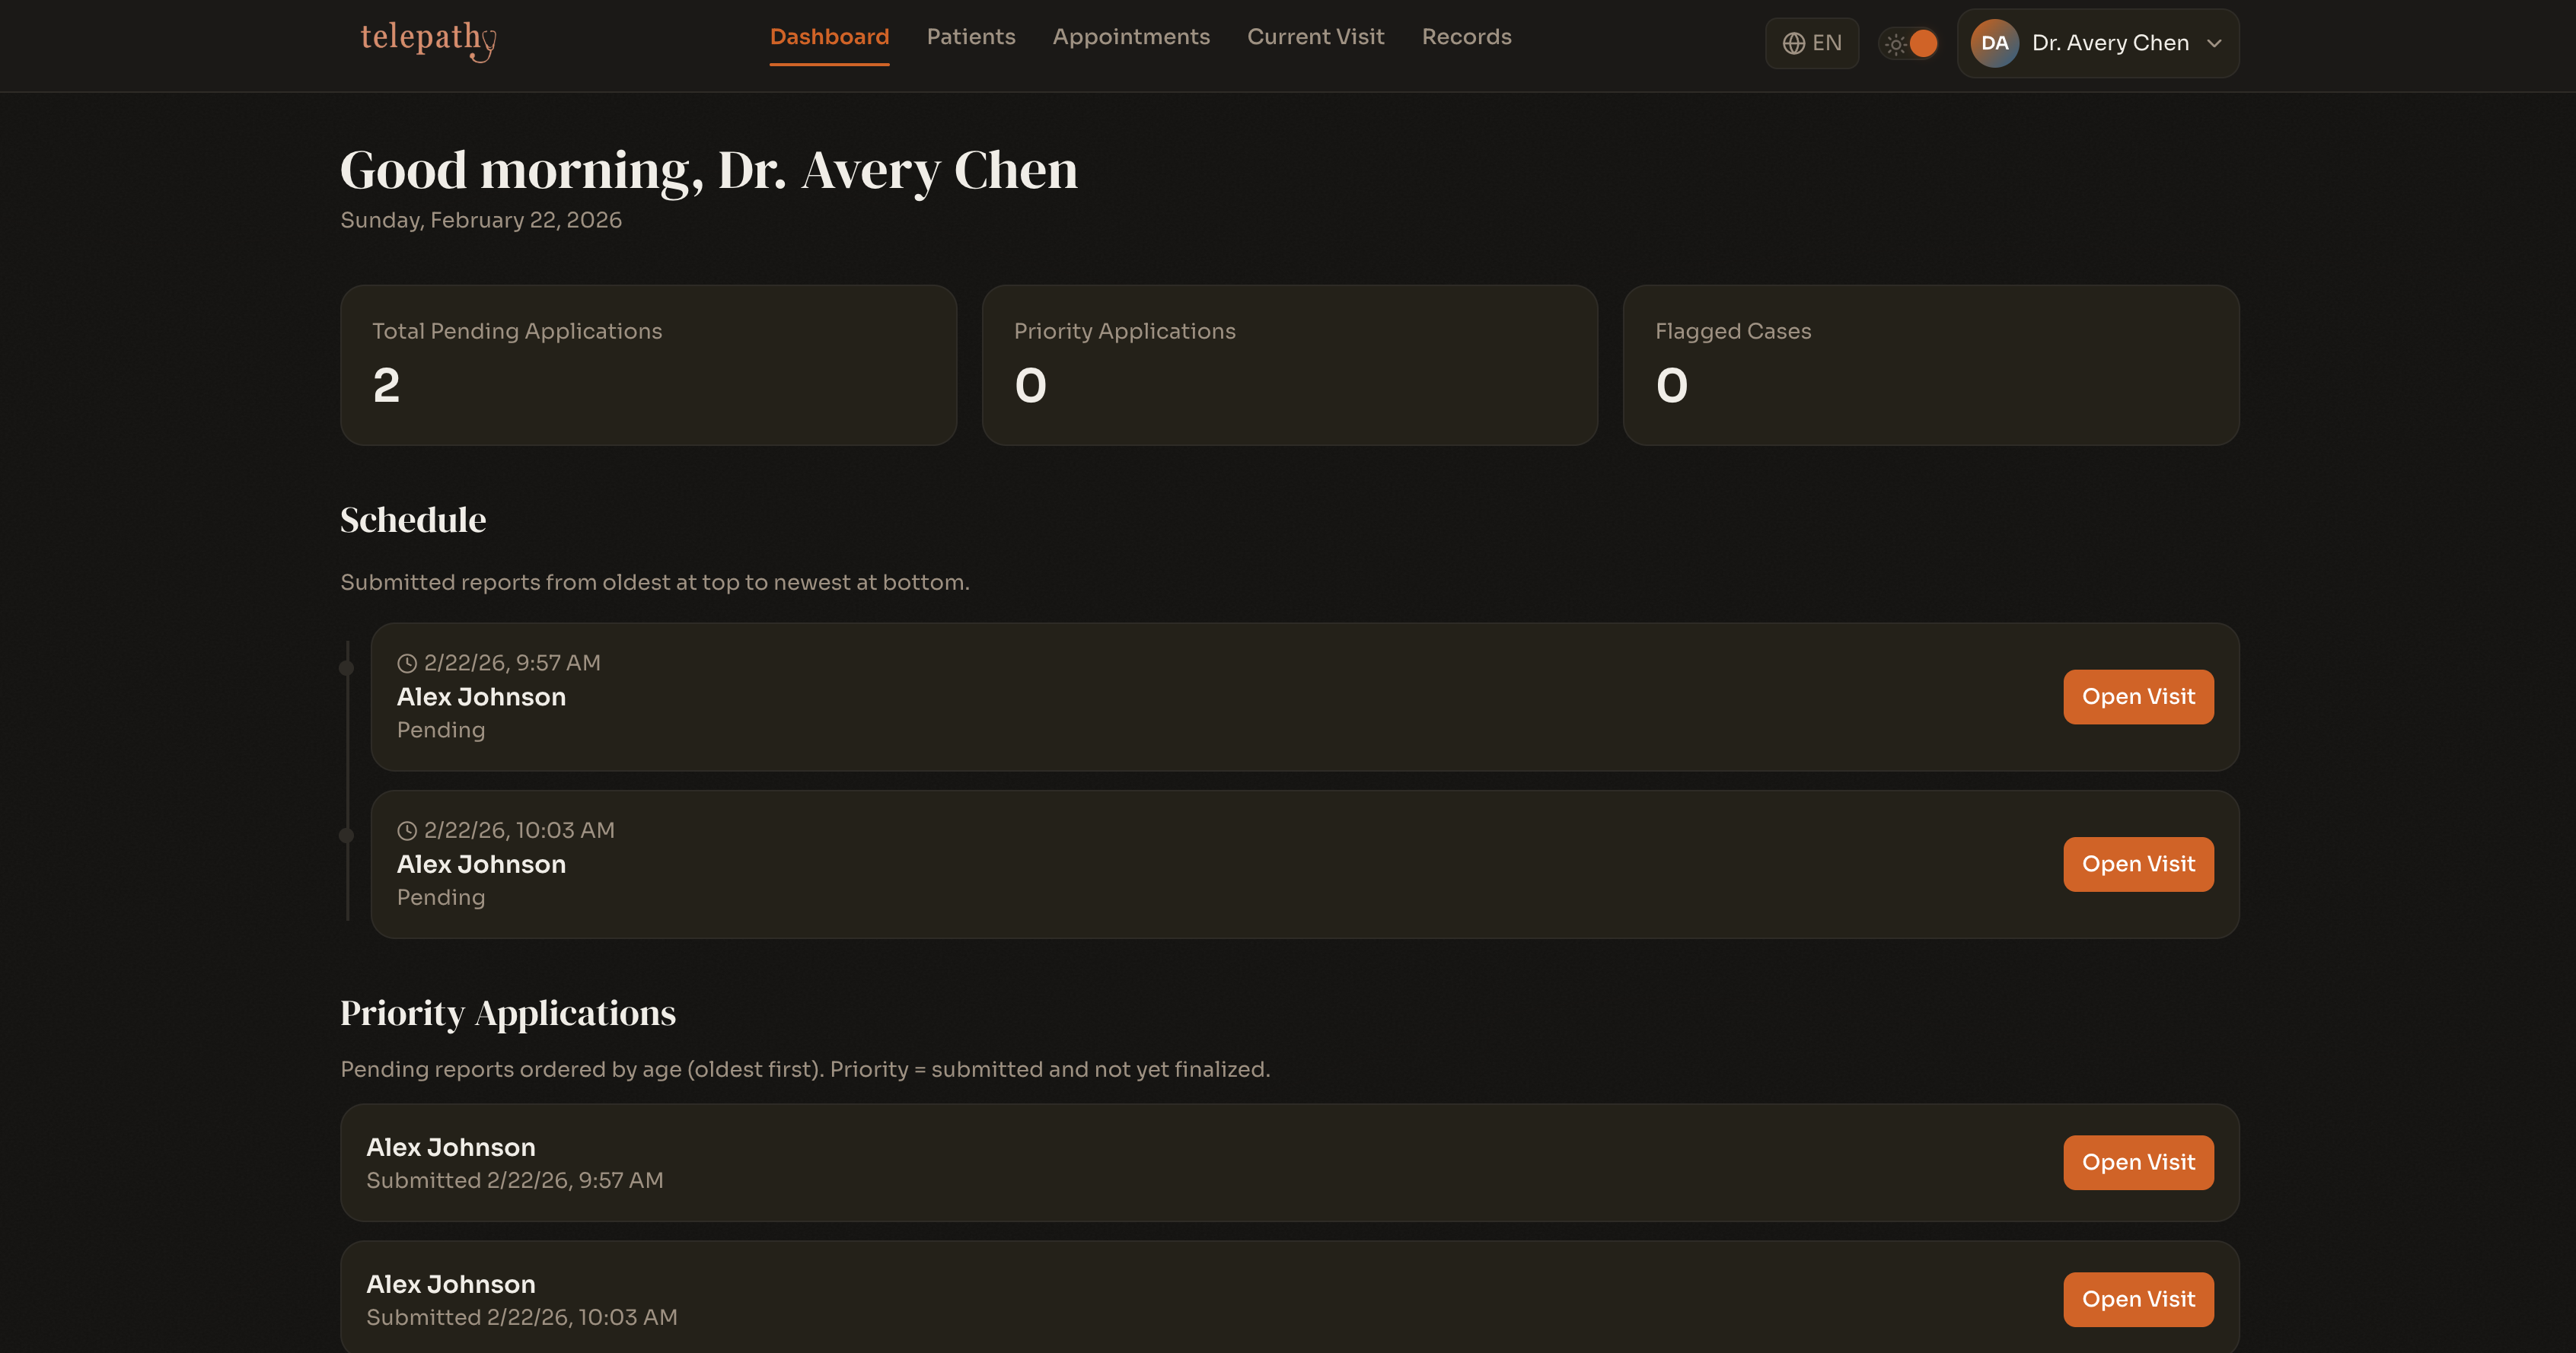The height and width of the screenshot is (1353, 2576).
Task: Expand the Dr. Avery Chen account chevron
Action: click(x=2214, y=43)
